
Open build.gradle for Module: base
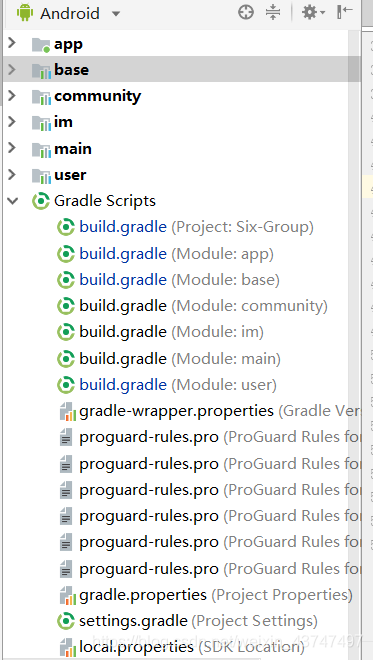click(179, 280)
